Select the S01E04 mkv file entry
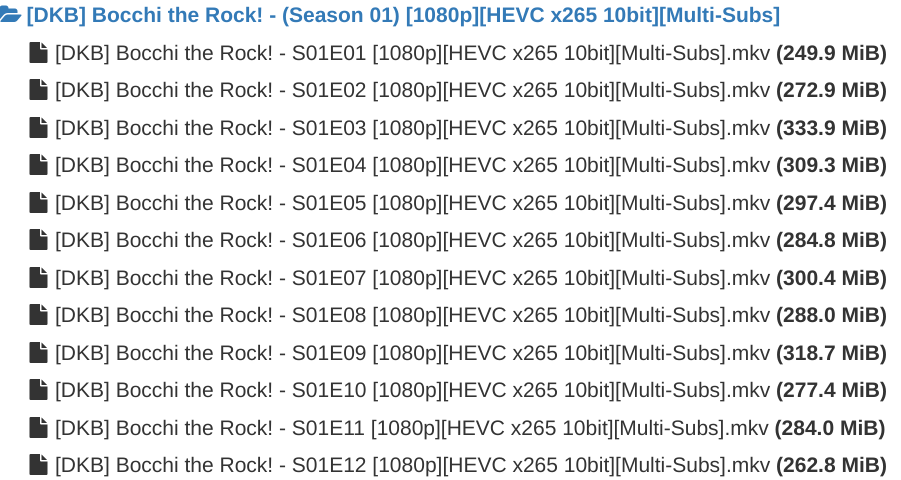This screenshot has width=901, height=480. (412, 165)
